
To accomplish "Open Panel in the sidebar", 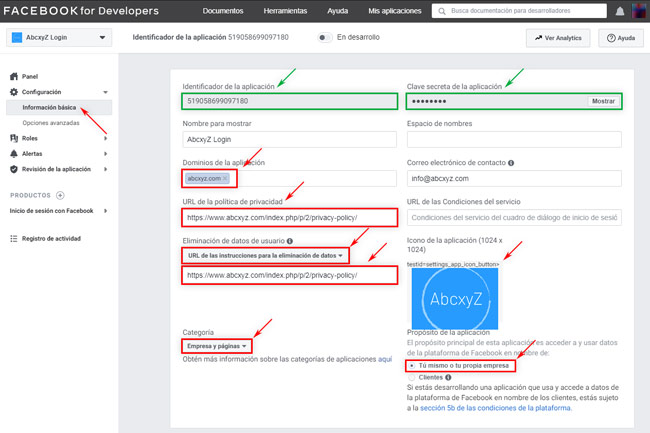I will (30, 76).
